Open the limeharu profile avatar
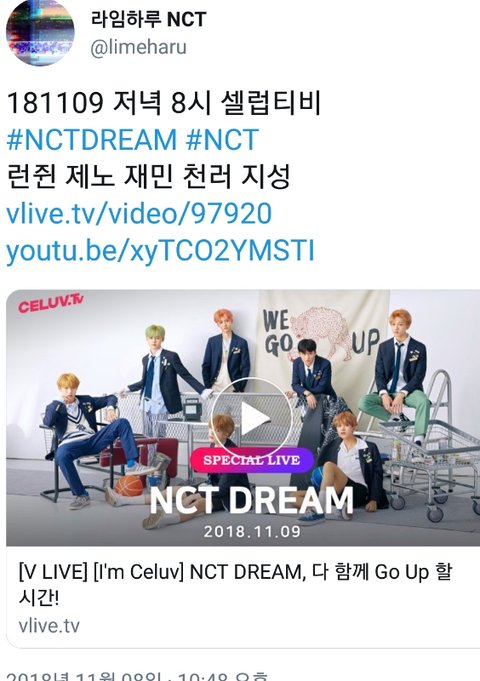Screen dimensions: 480x681 tap(40, 32)
